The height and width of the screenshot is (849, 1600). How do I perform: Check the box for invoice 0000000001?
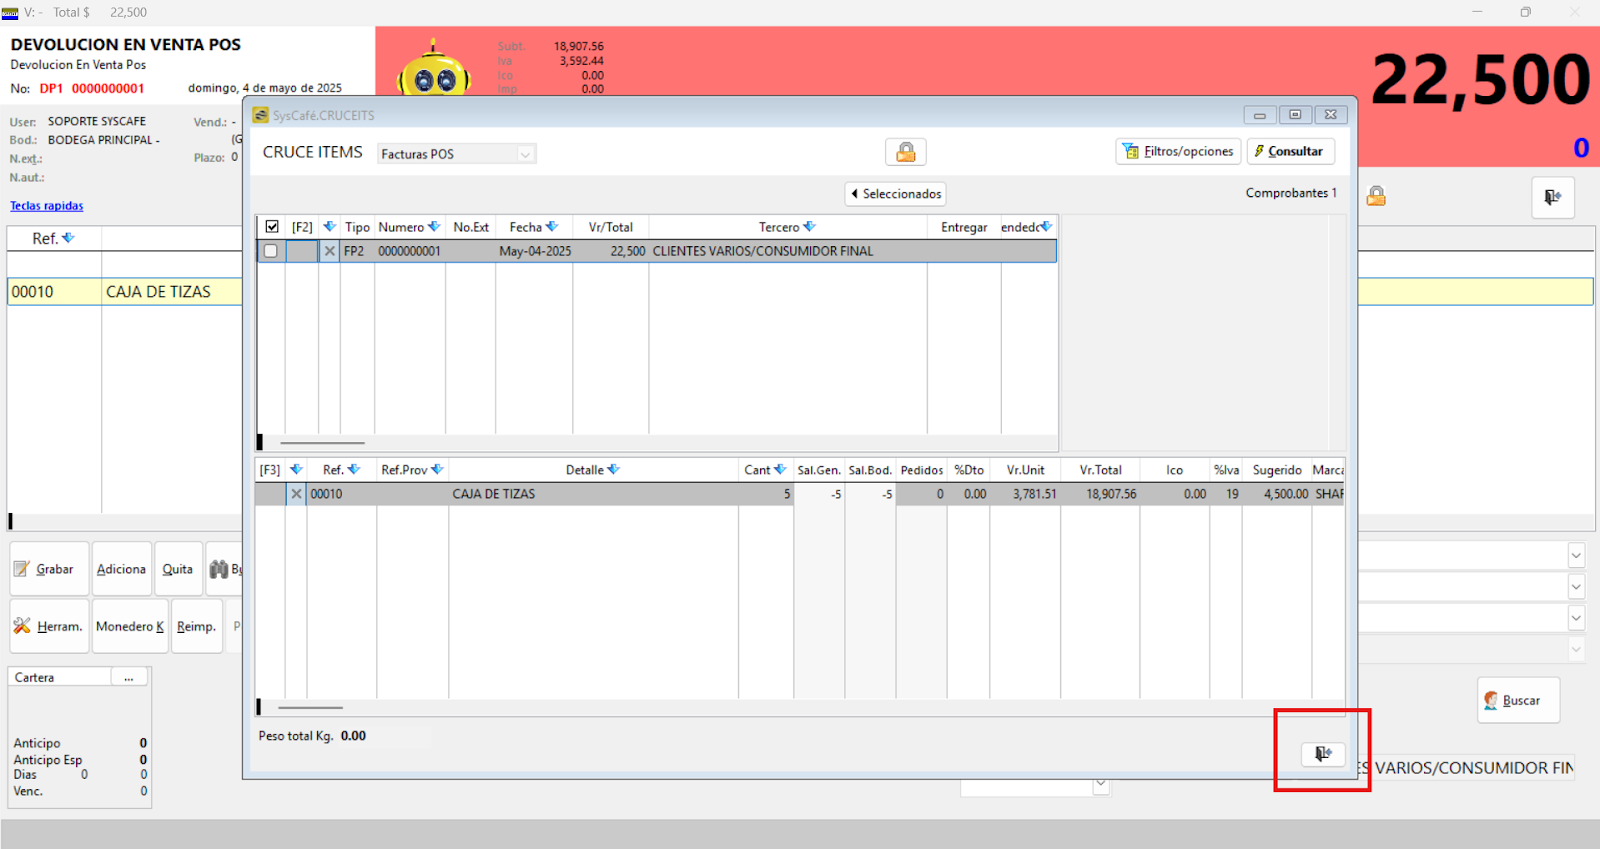click(x=270, y=251)
